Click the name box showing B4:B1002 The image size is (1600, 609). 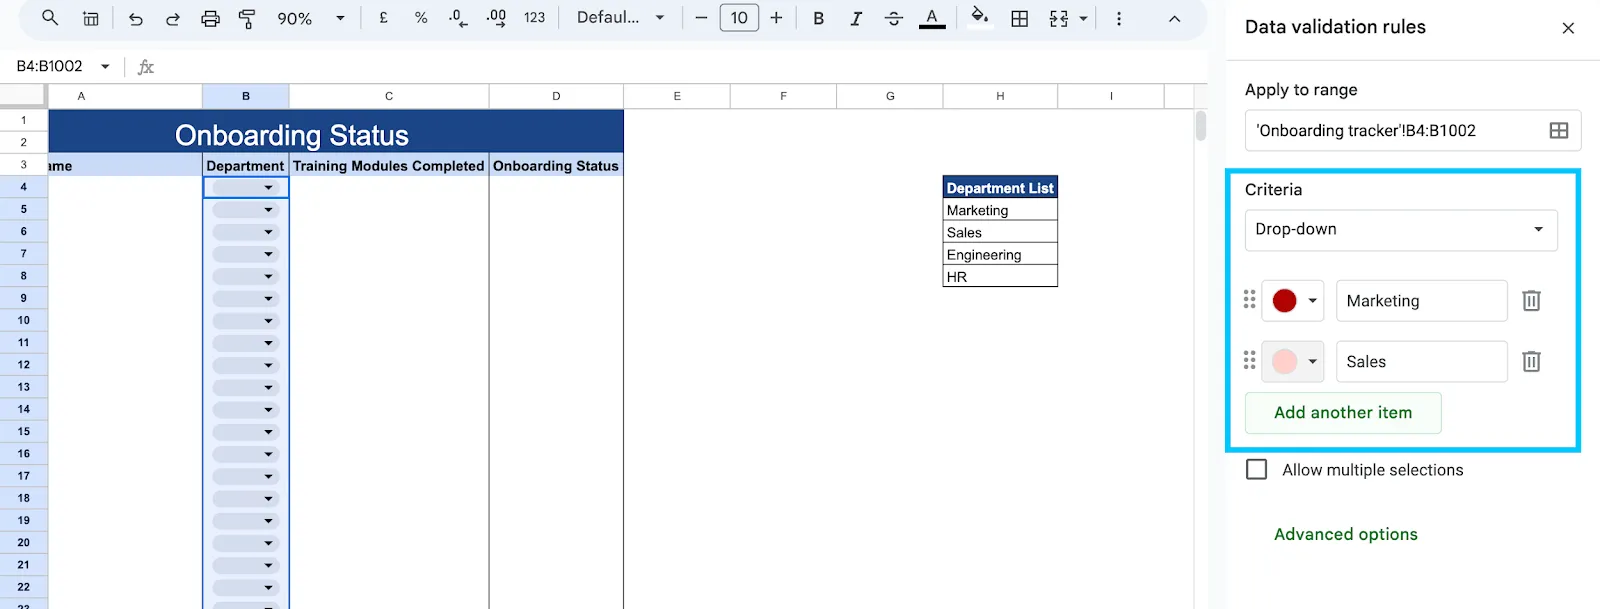click(50, 66)
